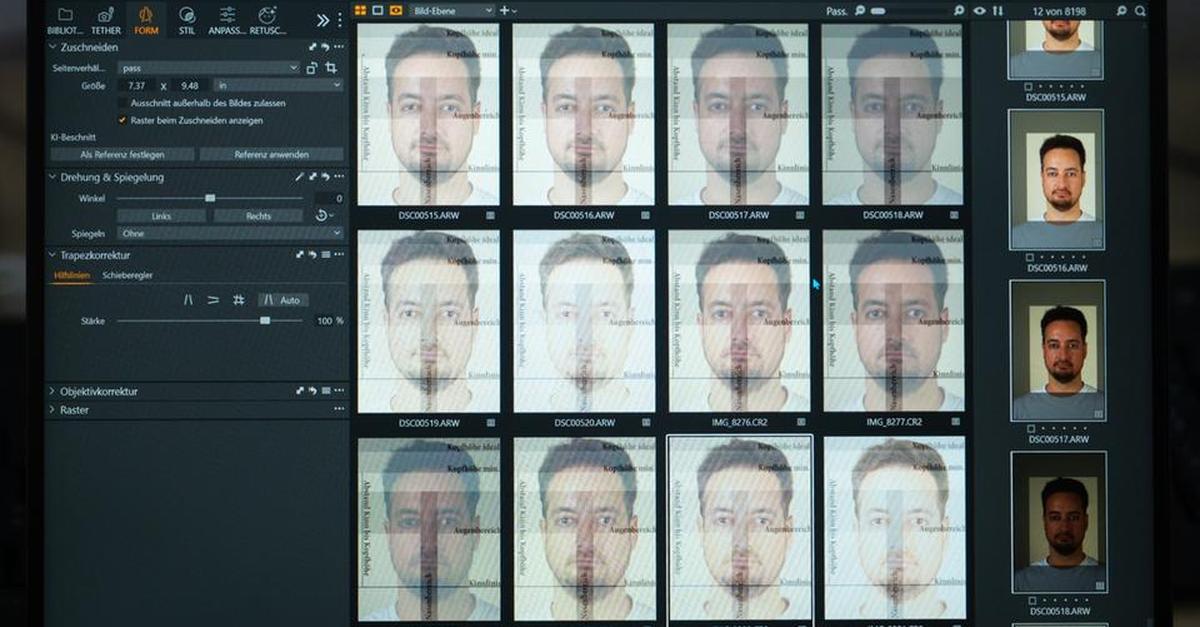Open the size unit dropdown showing in
Screen dimensions: 1200x627
click(278, 86)
